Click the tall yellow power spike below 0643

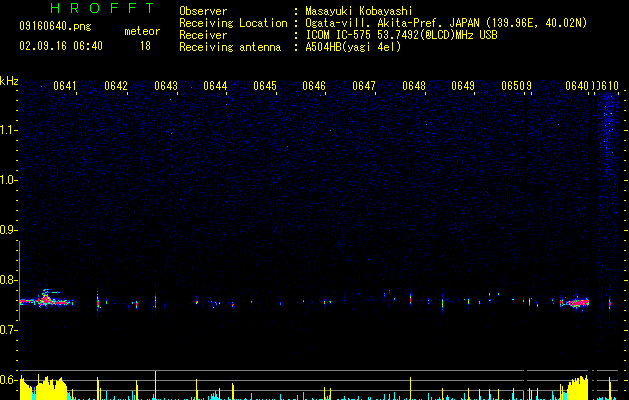155,385
